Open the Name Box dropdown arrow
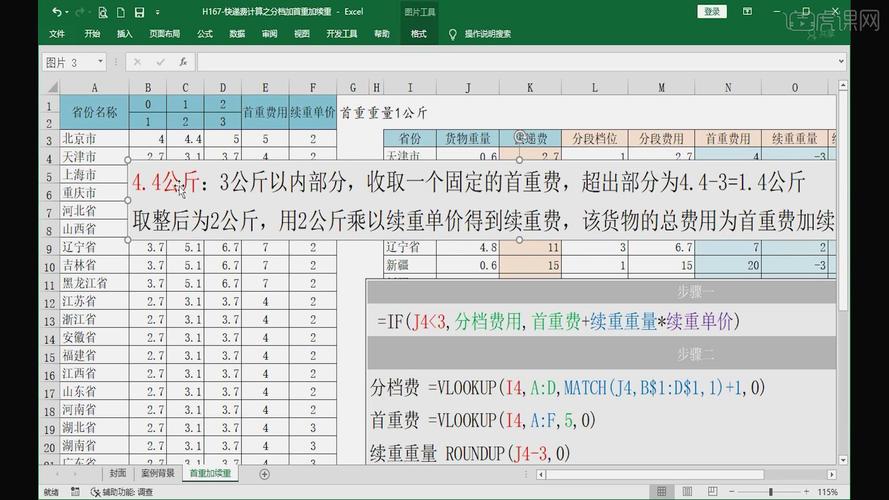The image size is (889, 500). tap(100, 61)
